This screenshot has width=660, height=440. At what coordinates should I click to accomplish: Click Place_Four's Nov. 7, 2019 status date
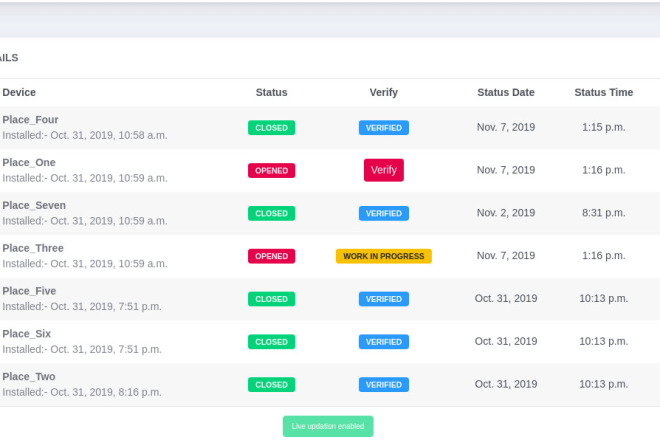pos(506,127)
